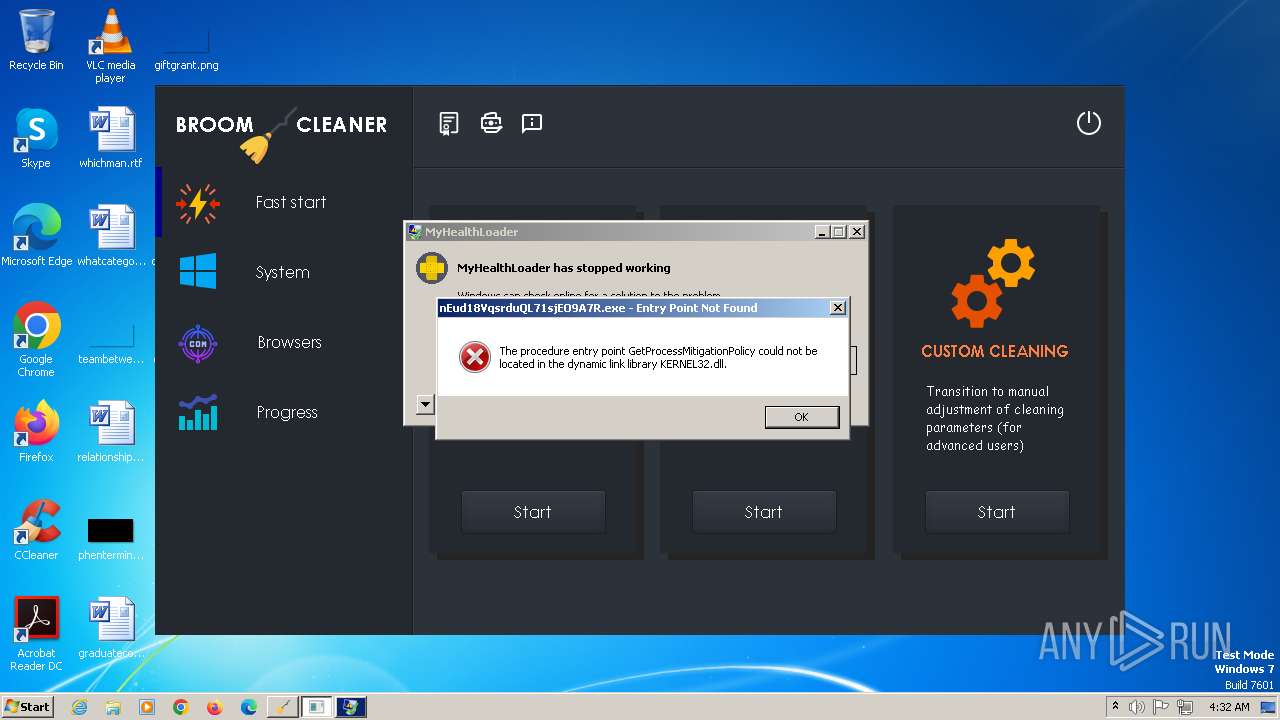Click the Windows logo System icon

(x=198, y=271)
